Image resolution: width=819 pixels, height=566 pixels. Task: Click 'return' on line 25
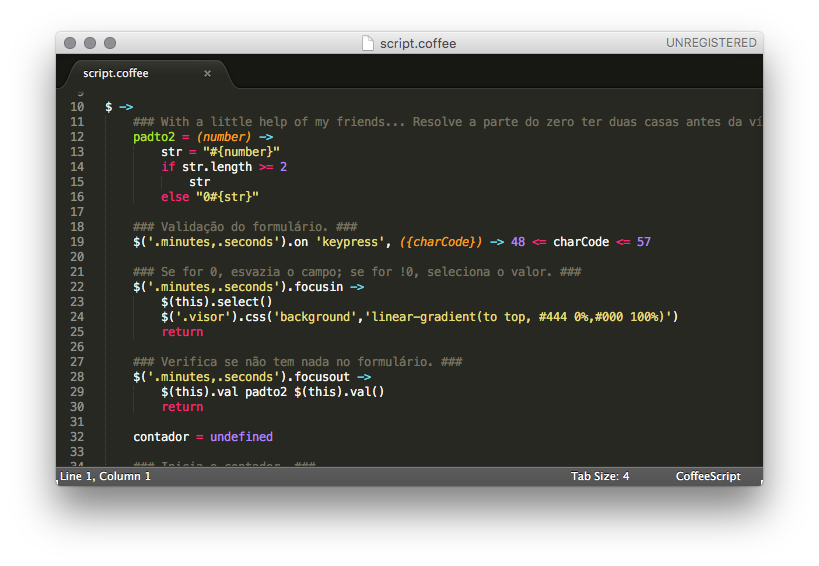tap(182, 332)
